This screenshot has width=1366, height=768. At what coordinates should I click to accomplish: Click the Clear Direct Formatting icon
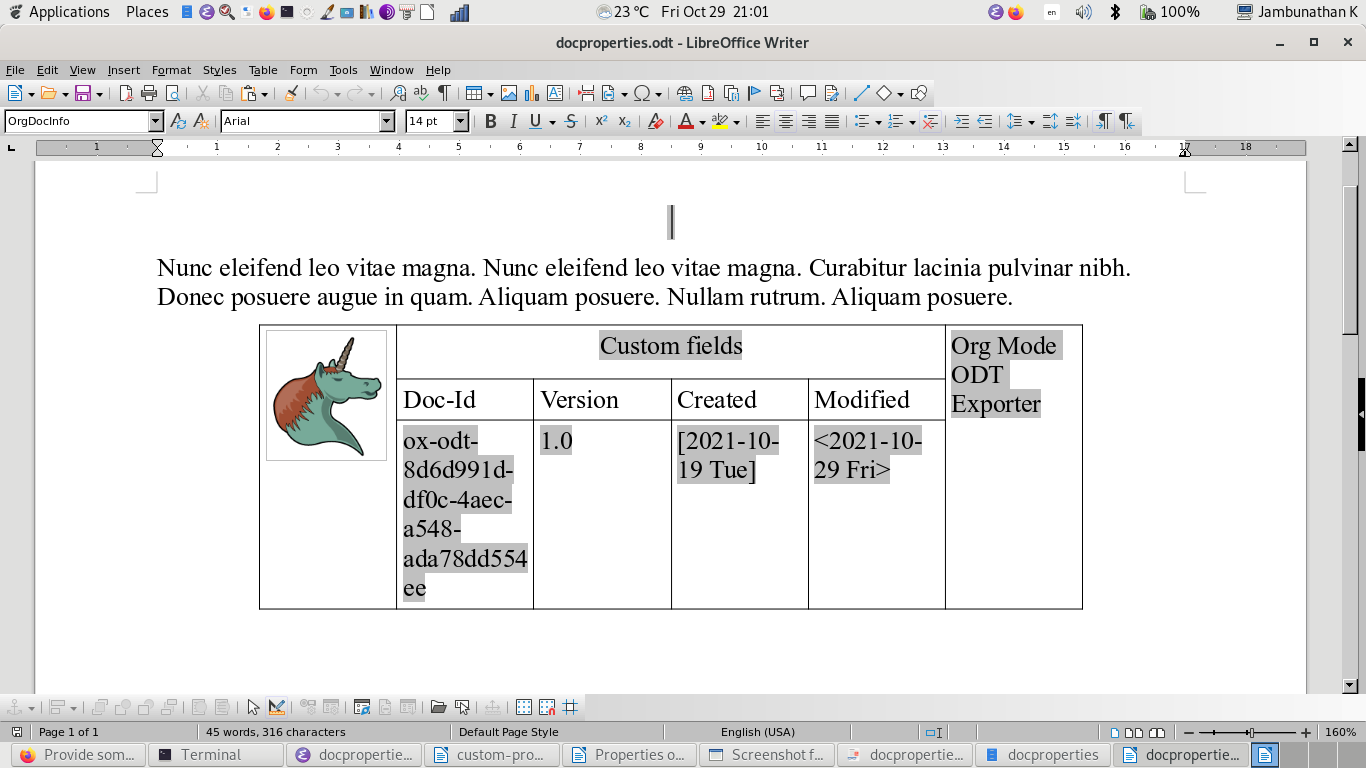(x=655, y=121)
